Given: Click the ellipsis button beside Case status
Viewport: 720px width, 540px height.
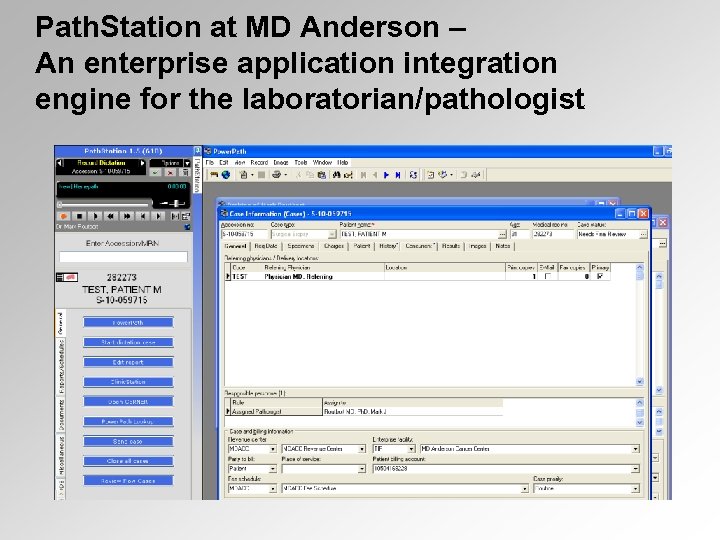Looking at the screenshot, I should tap(643, 235).
